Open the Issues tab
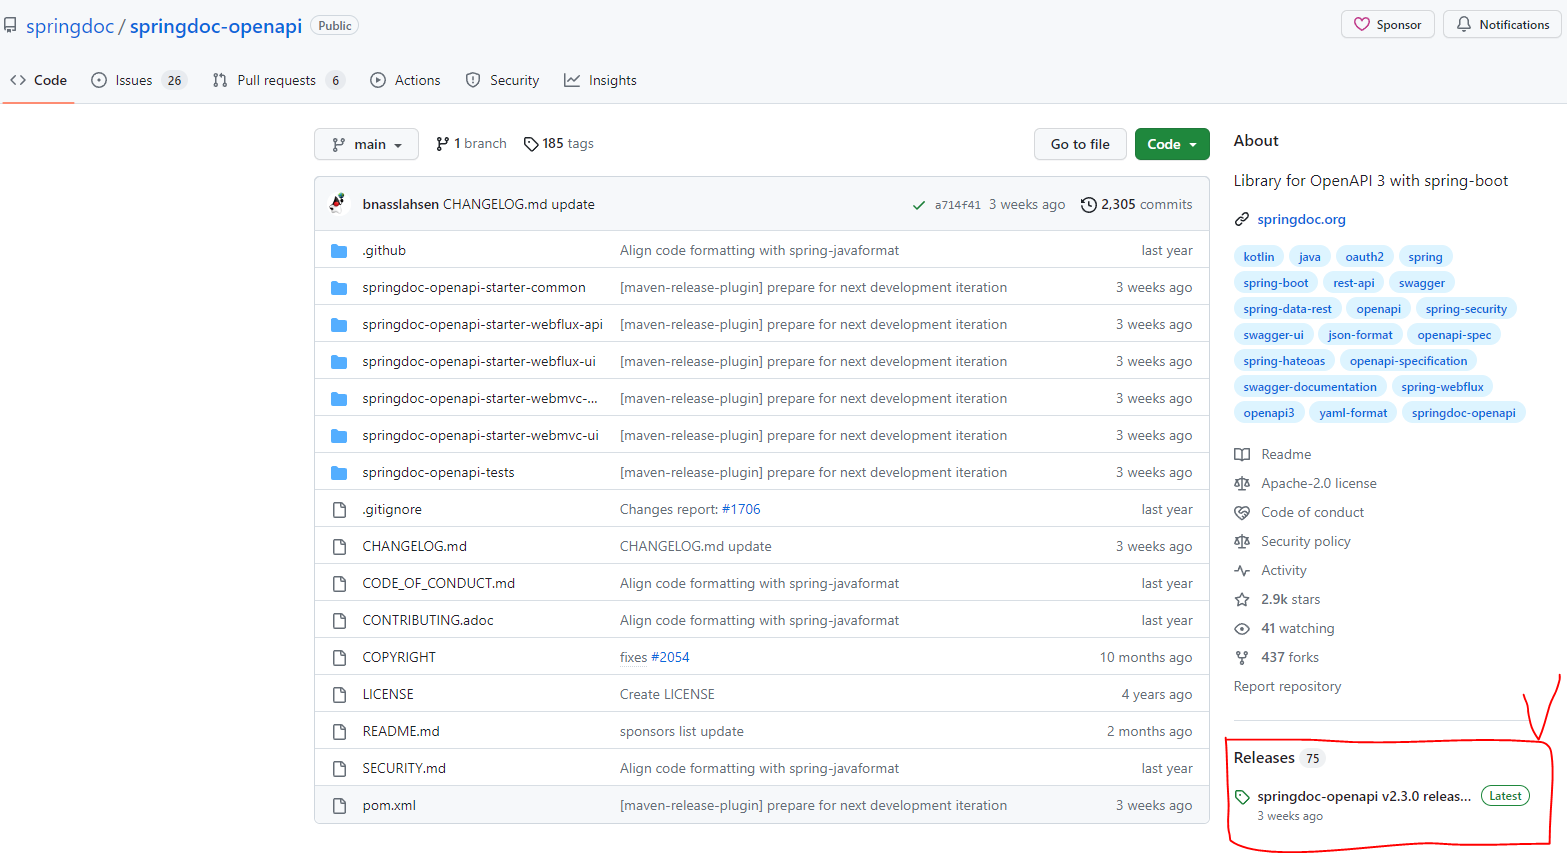Image resolution: width=1567 pixels, height=853 pixels. pos(138,80)
